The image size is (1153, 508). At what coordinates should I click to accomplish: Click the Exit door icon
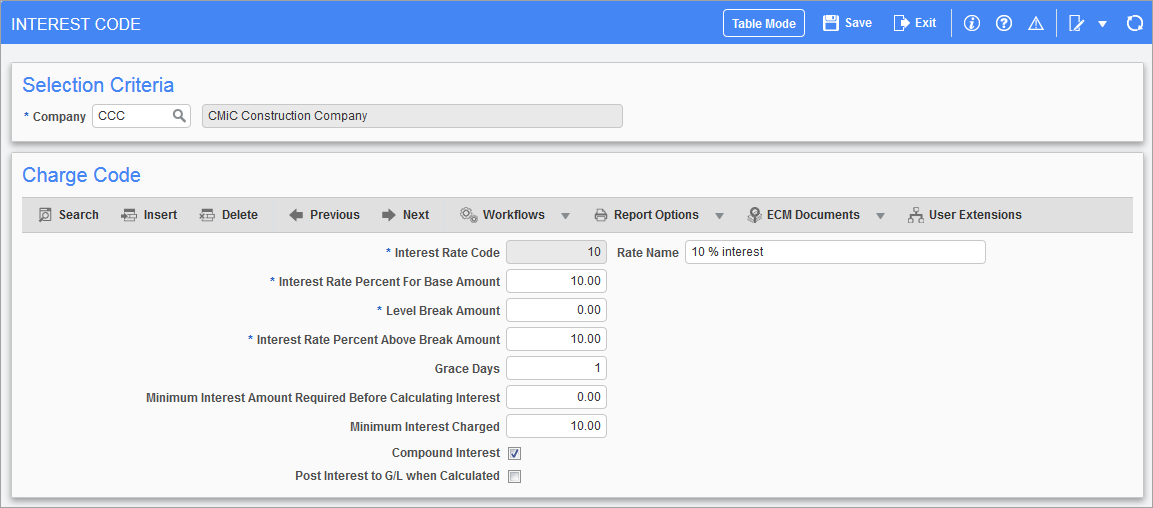click(x=902, y=23)
